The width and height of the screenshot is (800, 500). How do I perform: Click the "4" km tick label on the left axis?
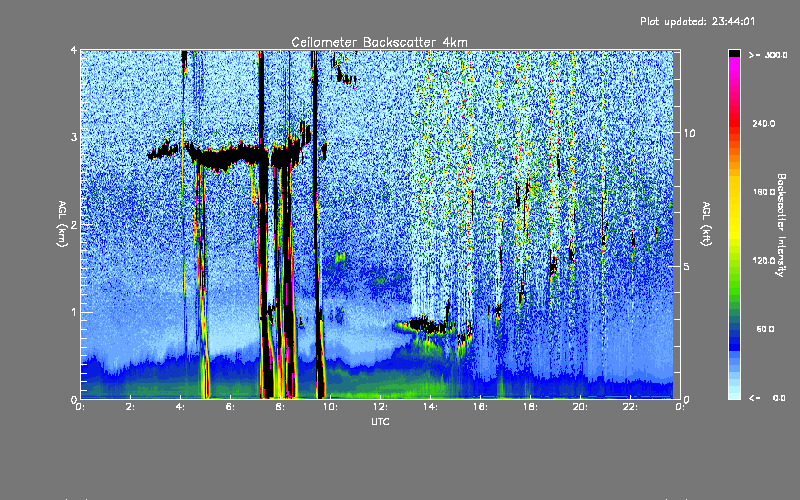click(x=74, y=50)
